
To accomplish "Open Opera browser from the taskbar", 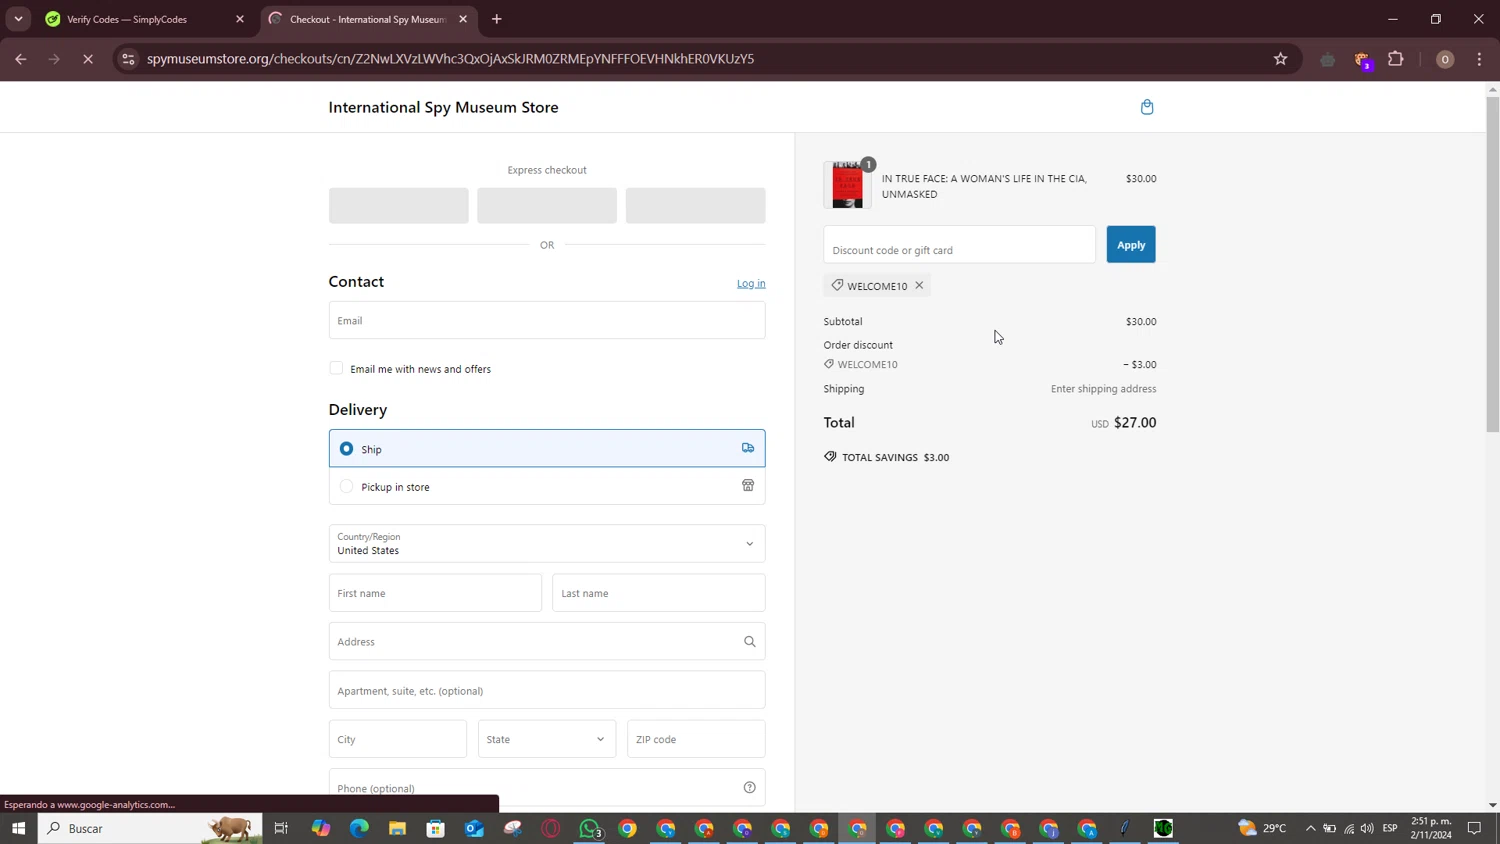I will 551,828.
